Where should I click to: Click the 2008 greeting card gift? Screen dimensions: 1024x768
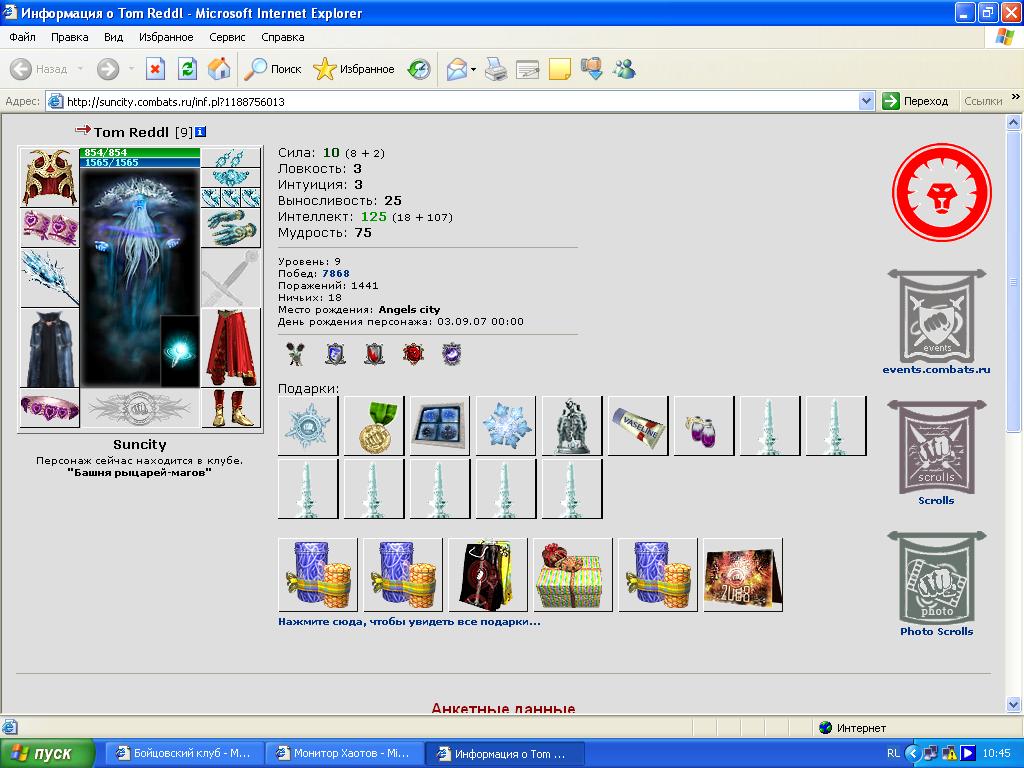click(x=743, y=575)
